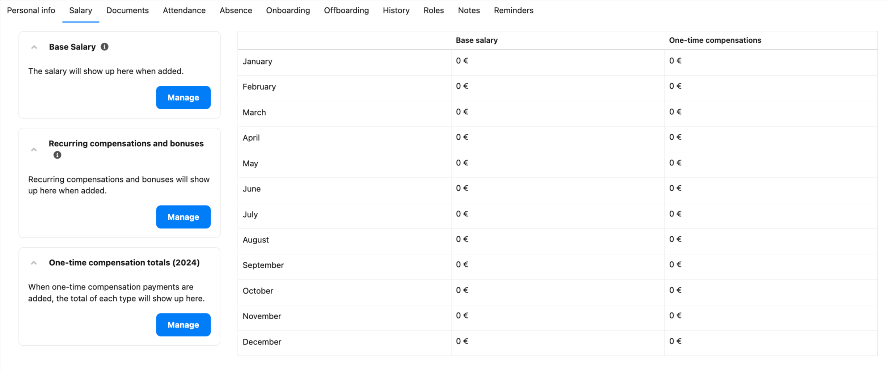Click info icon next to Base Salary
The height and width of the screenshot is (372, 890).
[x=104, y=47]
